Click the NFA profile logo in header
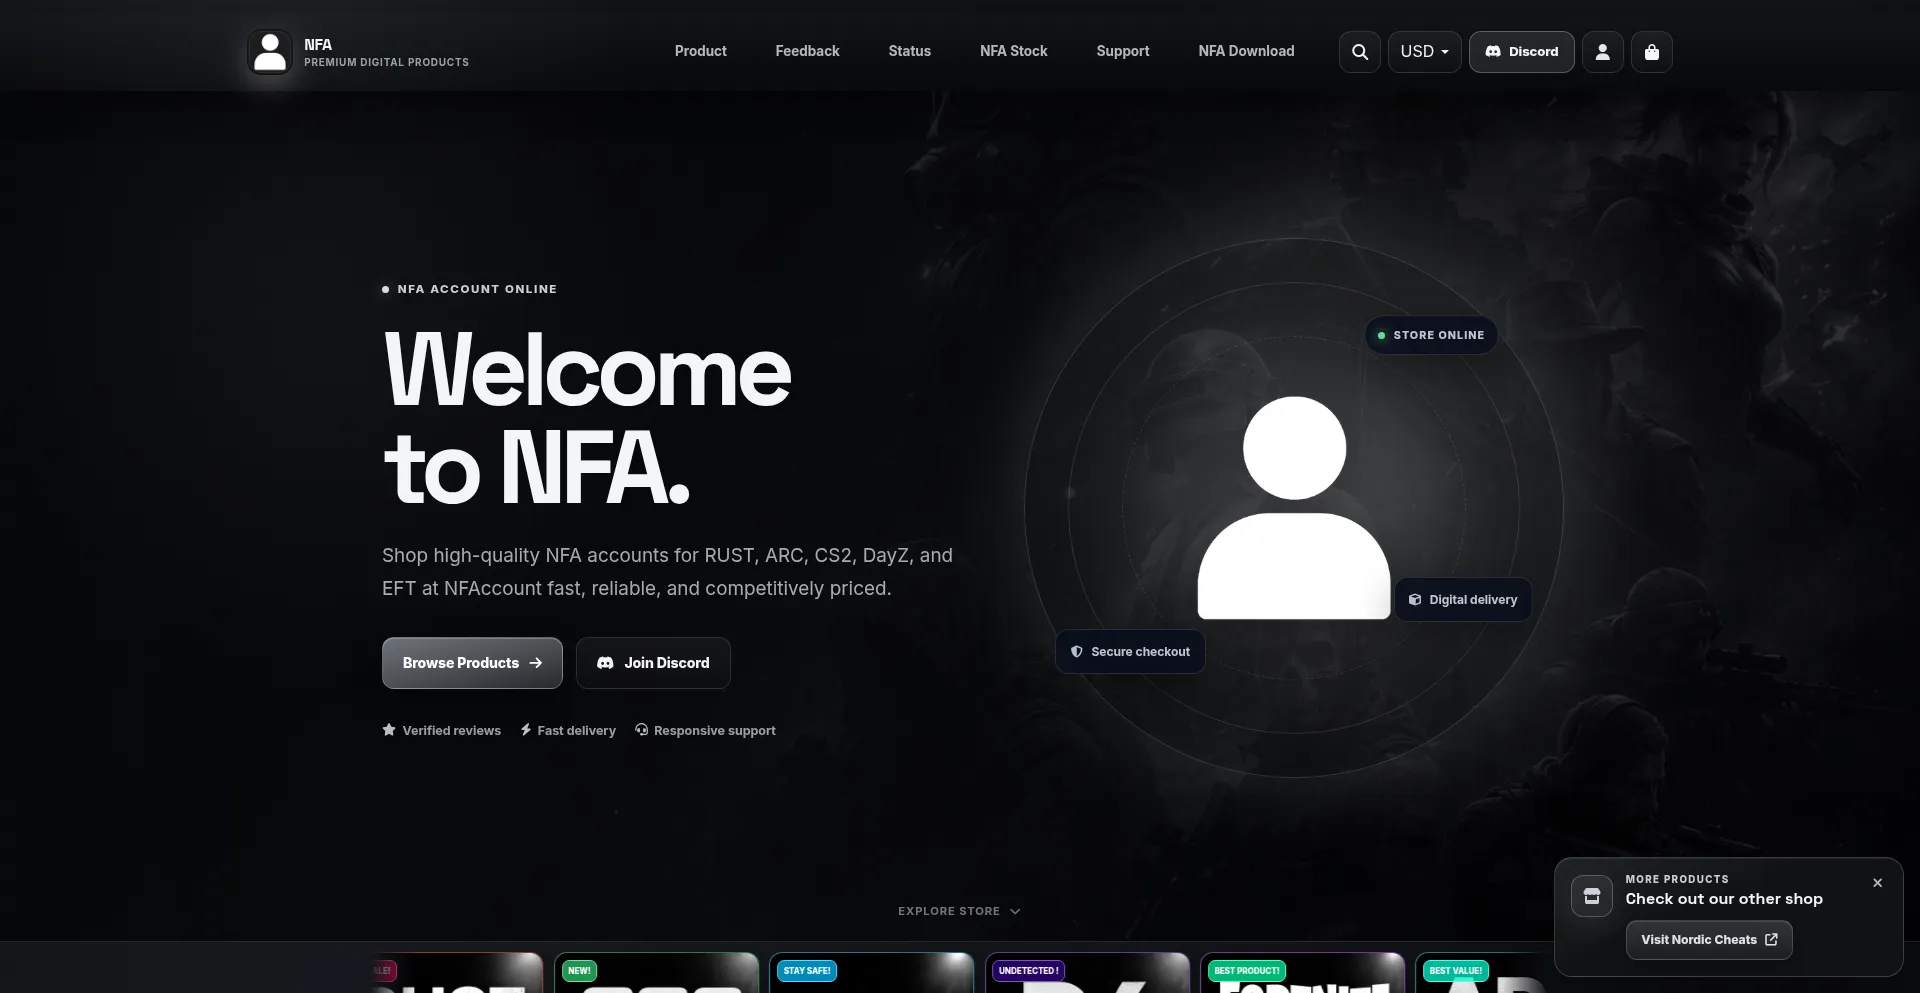Screen dimensions: 1920x993 (x=270, y=52)
